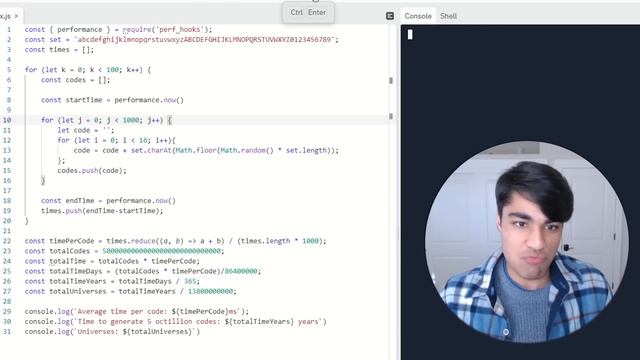The width and height of the screenshot is (640, 360).
Task: Click '13800000000' value on line 27
Action: (x=210, y=291)
